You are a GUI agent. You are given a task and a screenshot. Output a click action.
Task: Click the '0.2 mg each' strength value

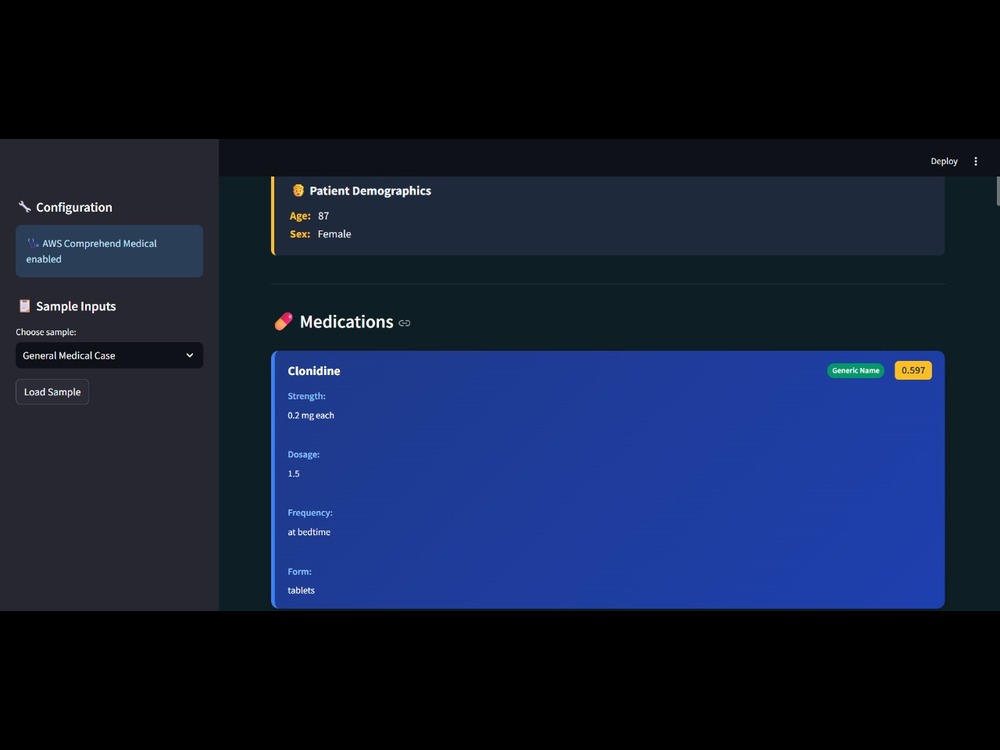coord(311,415)
